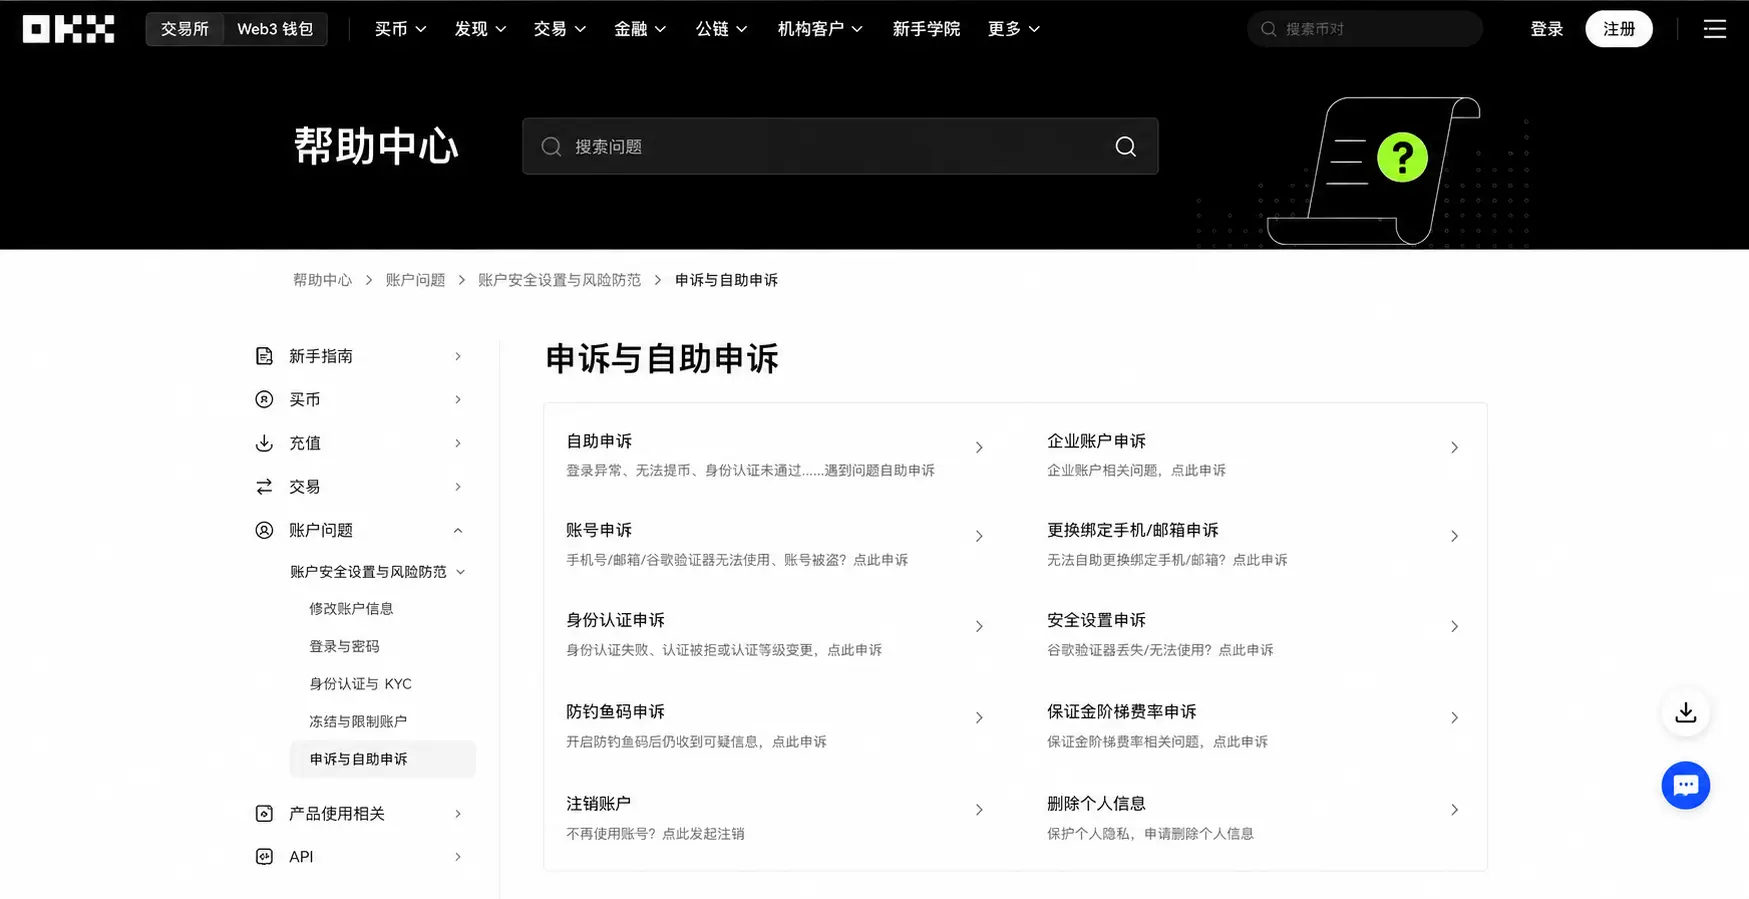The height and width of the screenshot is (899, 1749).
Task: Expand the 新手指南 sidebar section
Action: (458, 356)
